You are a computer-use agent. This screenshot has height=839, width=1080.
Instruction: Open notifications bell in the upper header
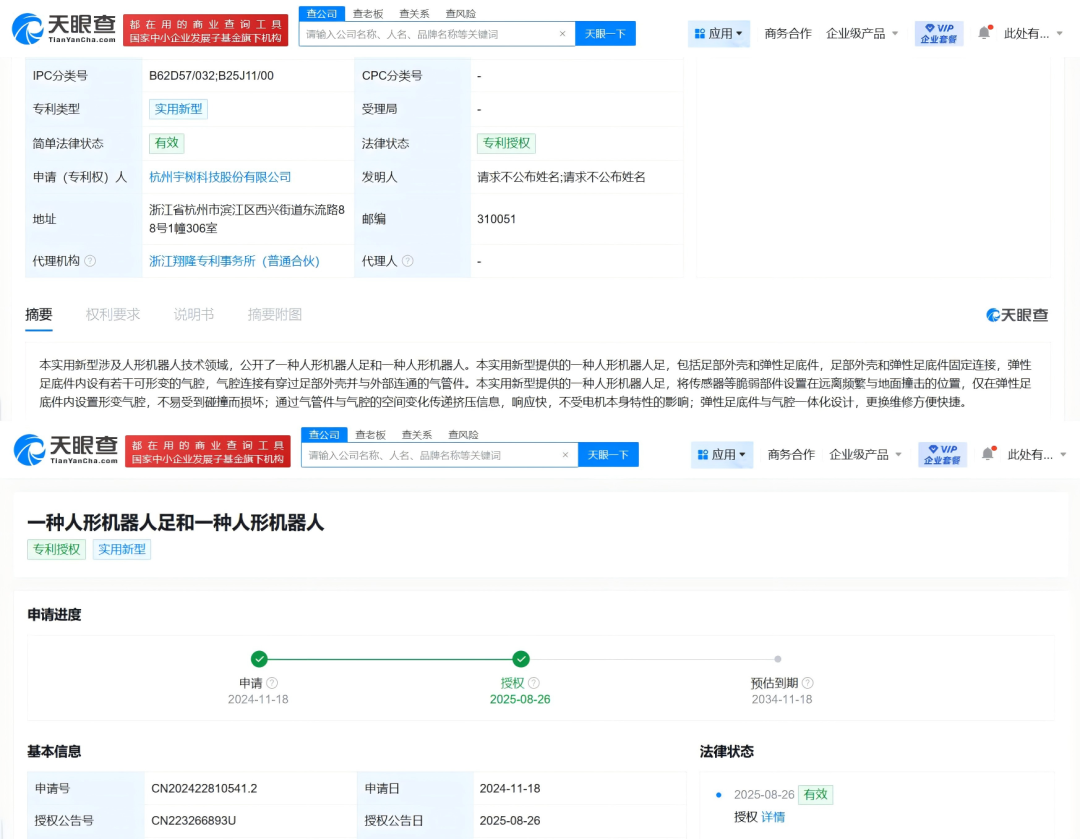tap(984, 32)
